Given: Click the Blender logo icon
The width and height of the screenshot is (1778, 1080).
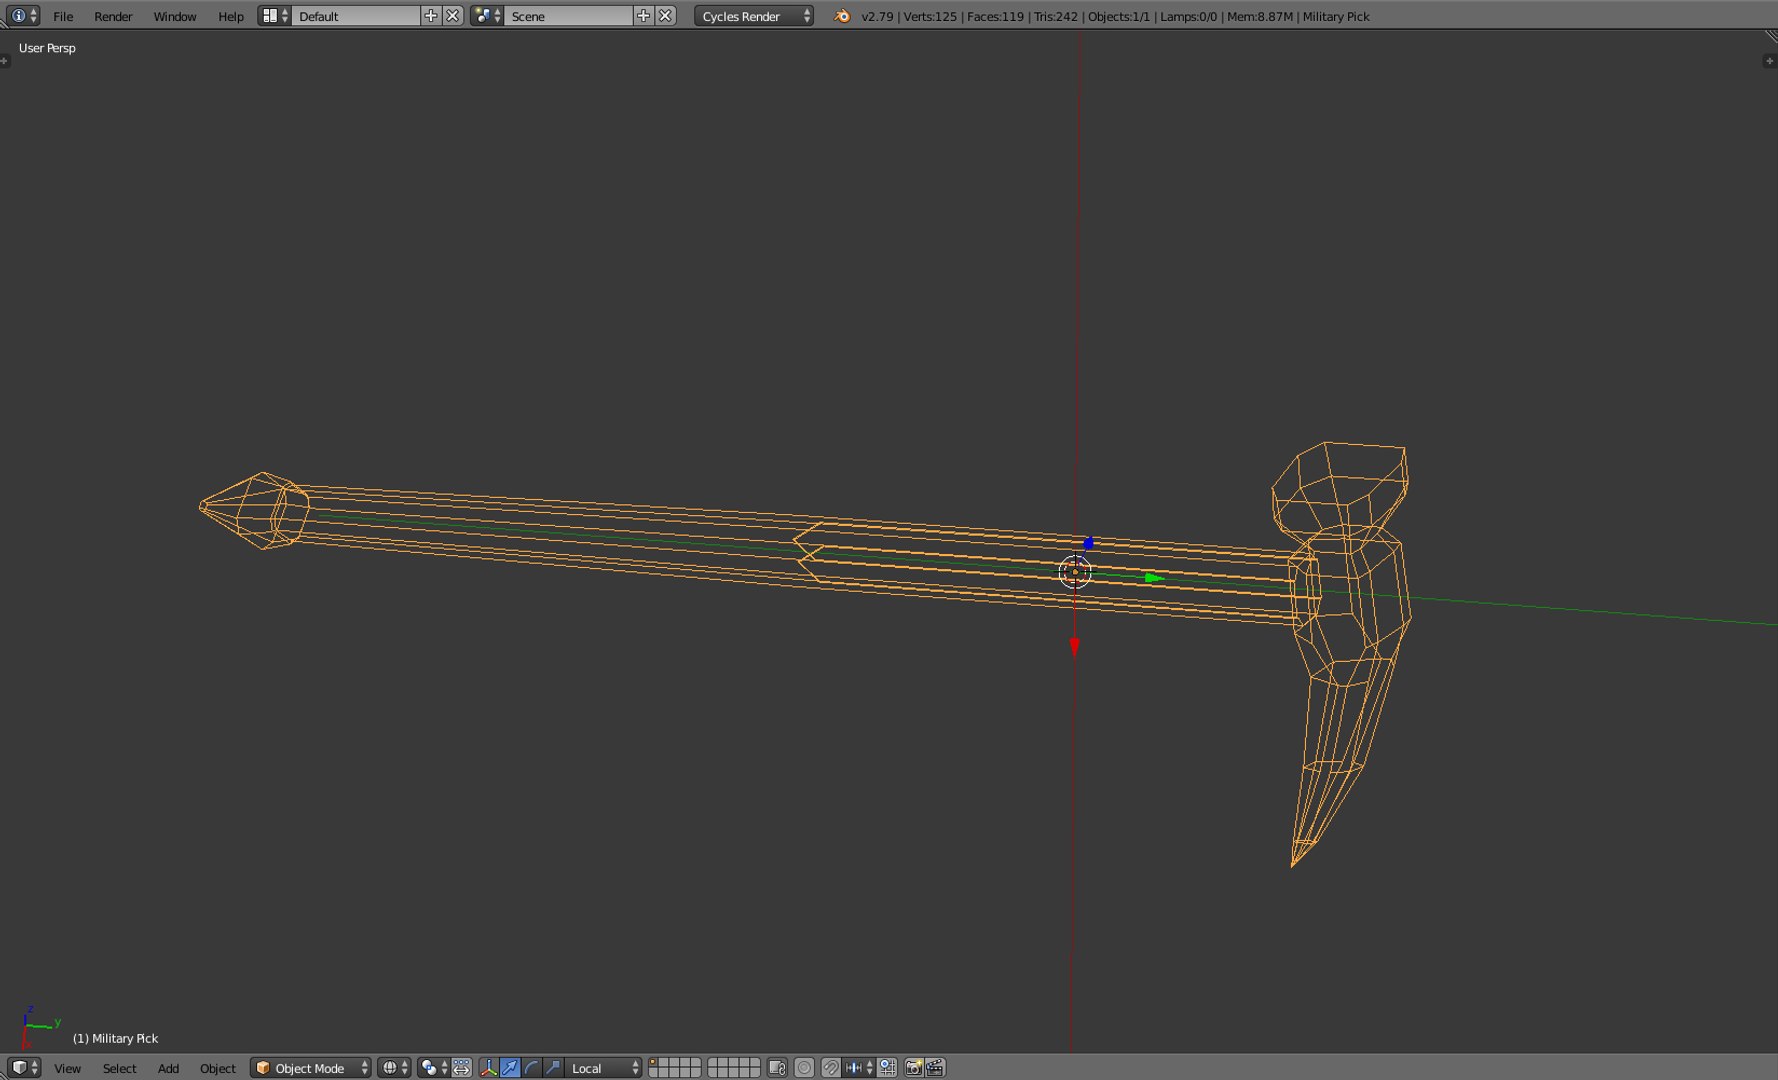Looking at the screenshot, I should tap(842, 16).
